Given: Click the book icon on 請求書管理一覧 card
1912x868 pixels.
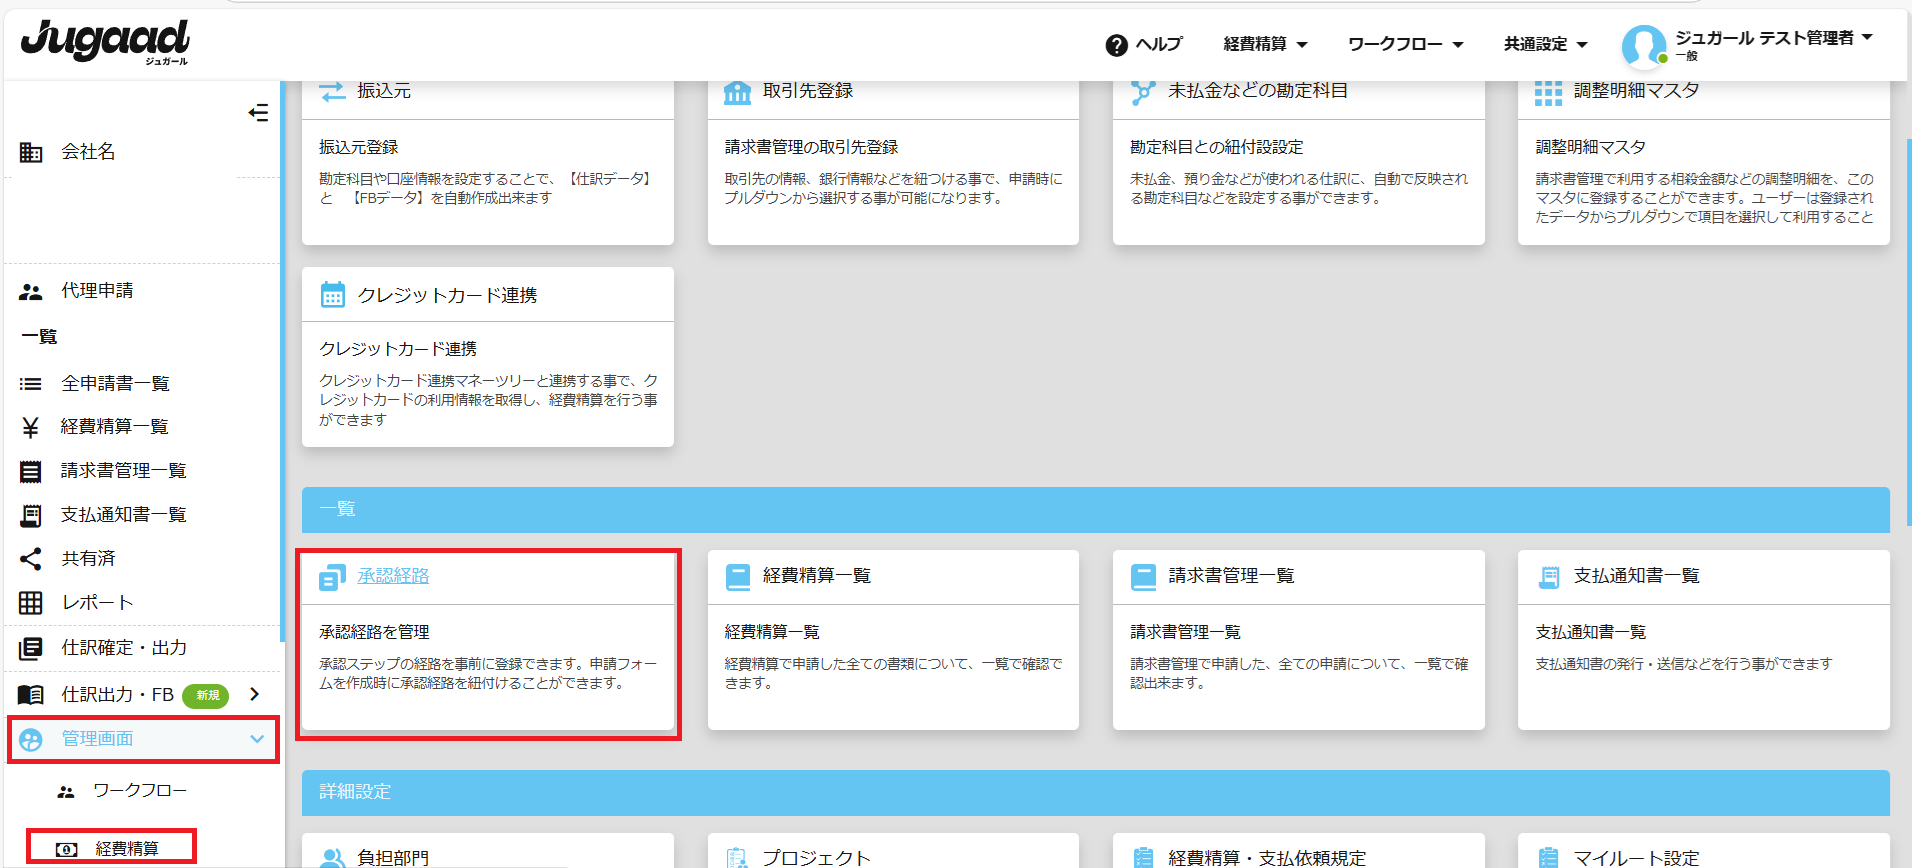Looking at the screenshot, I should tap(1143, 577).
